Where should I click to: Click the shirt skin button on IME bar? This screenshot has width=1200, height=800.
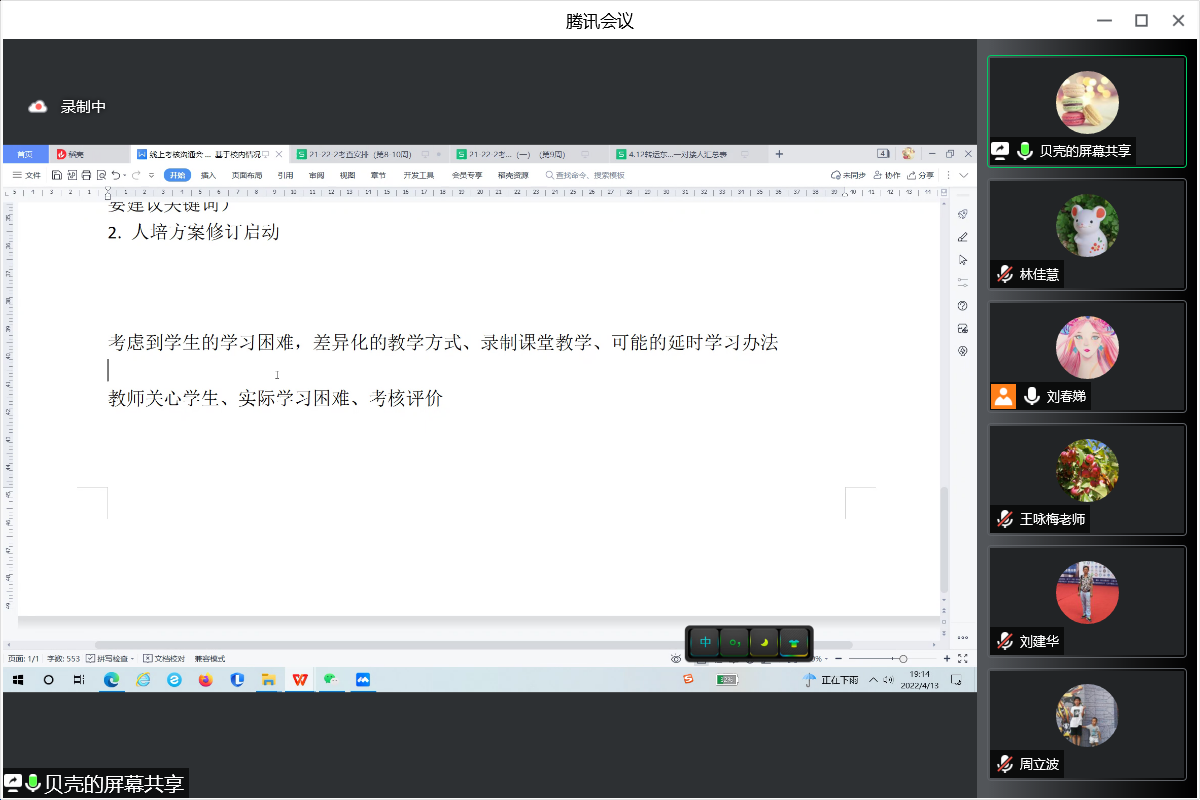794,642
